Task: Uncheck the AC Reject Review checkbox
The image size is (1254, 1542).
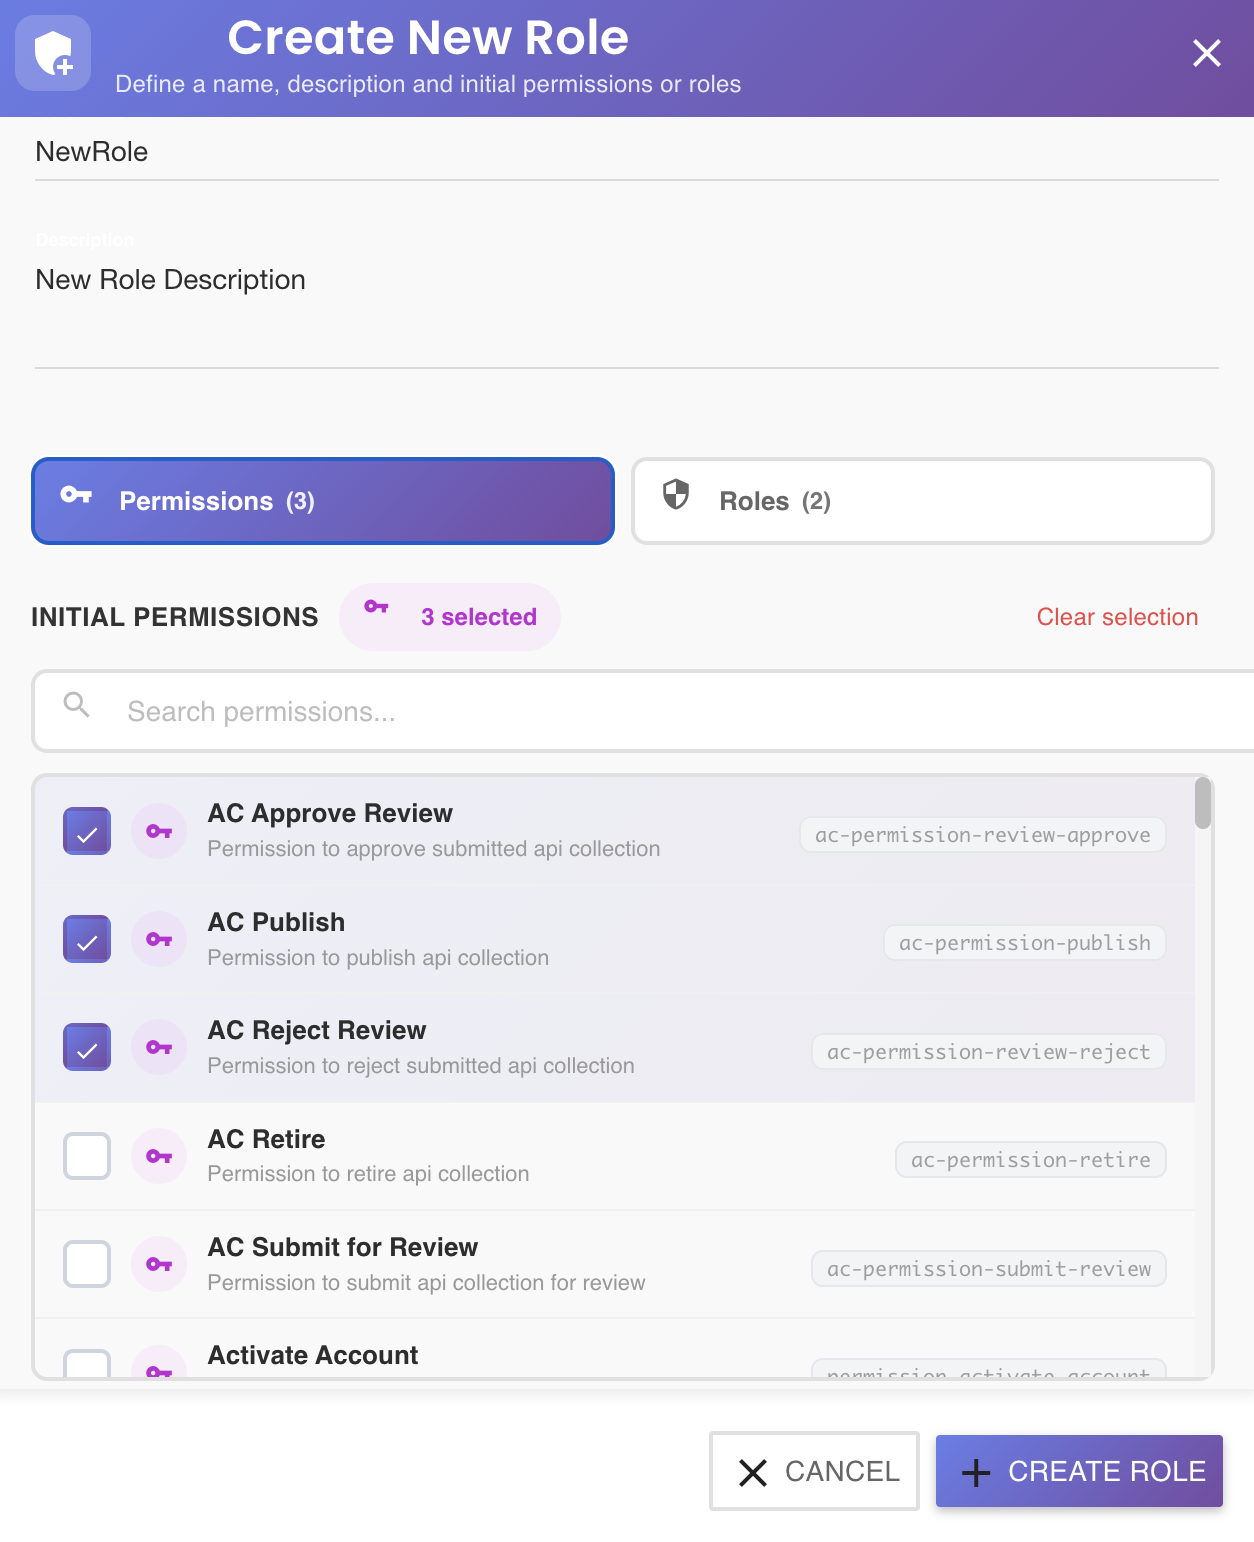Action: pyautogui.click(x=87, y=1047)
